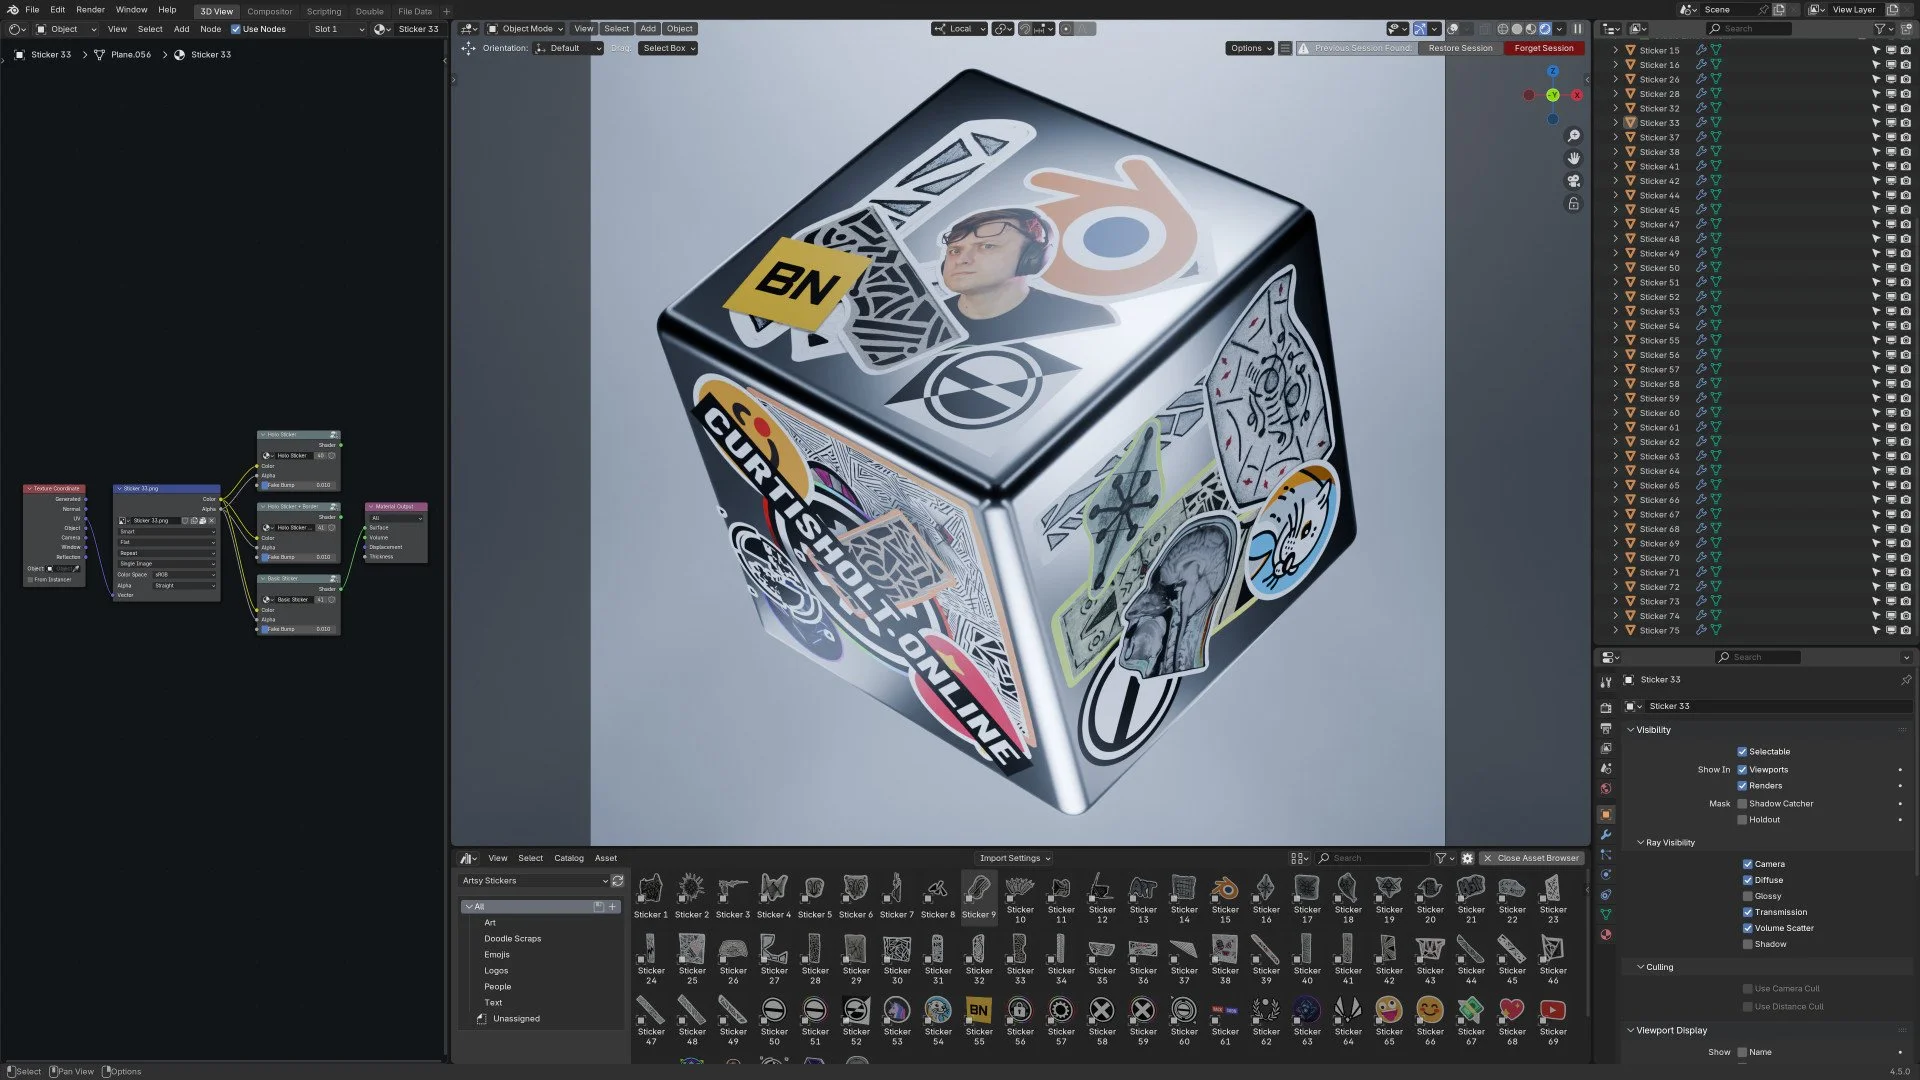Expand Sticker 15 in the outliner
This screenshot has width=1920, height=1080.
click(x=1615, y=50)
